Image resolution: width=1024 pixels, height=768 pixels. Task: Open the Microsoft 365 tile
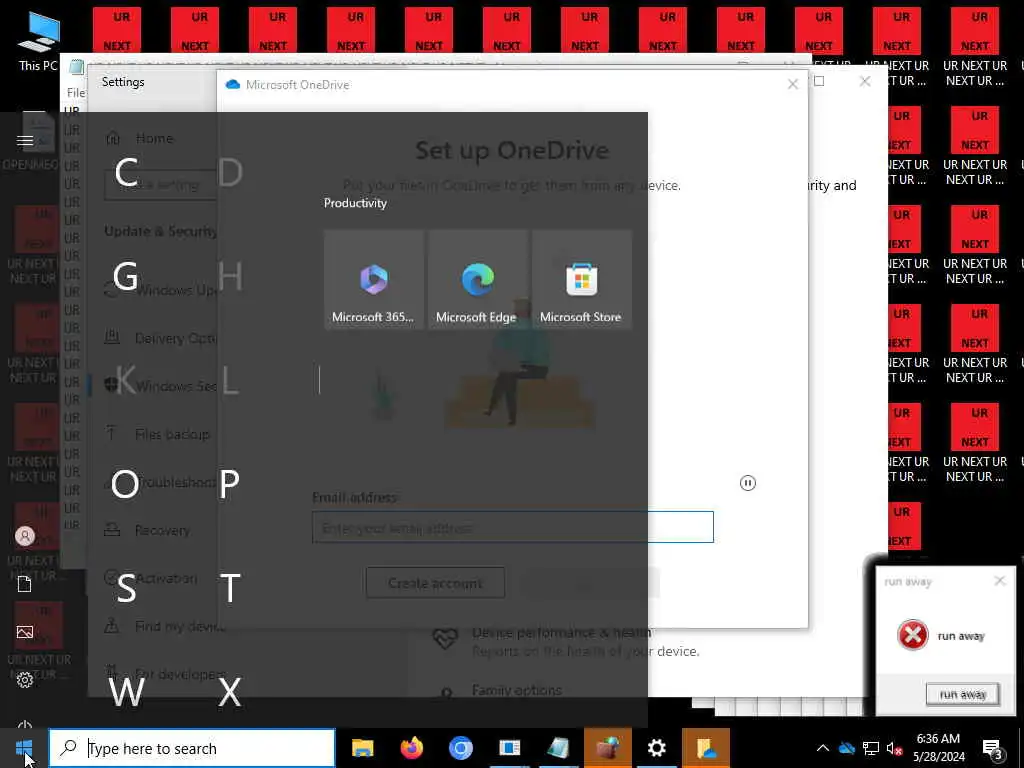(374, 280)
